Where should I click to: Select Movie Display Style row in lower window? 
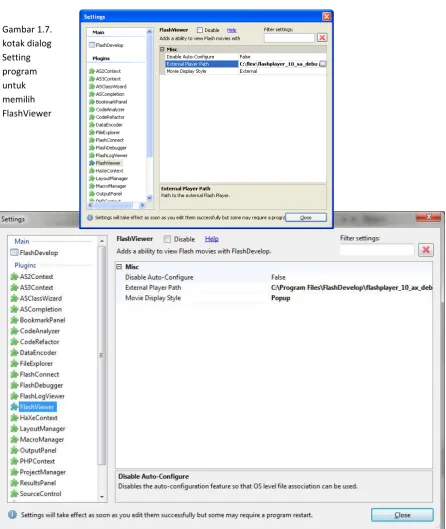tap(274, 298)
